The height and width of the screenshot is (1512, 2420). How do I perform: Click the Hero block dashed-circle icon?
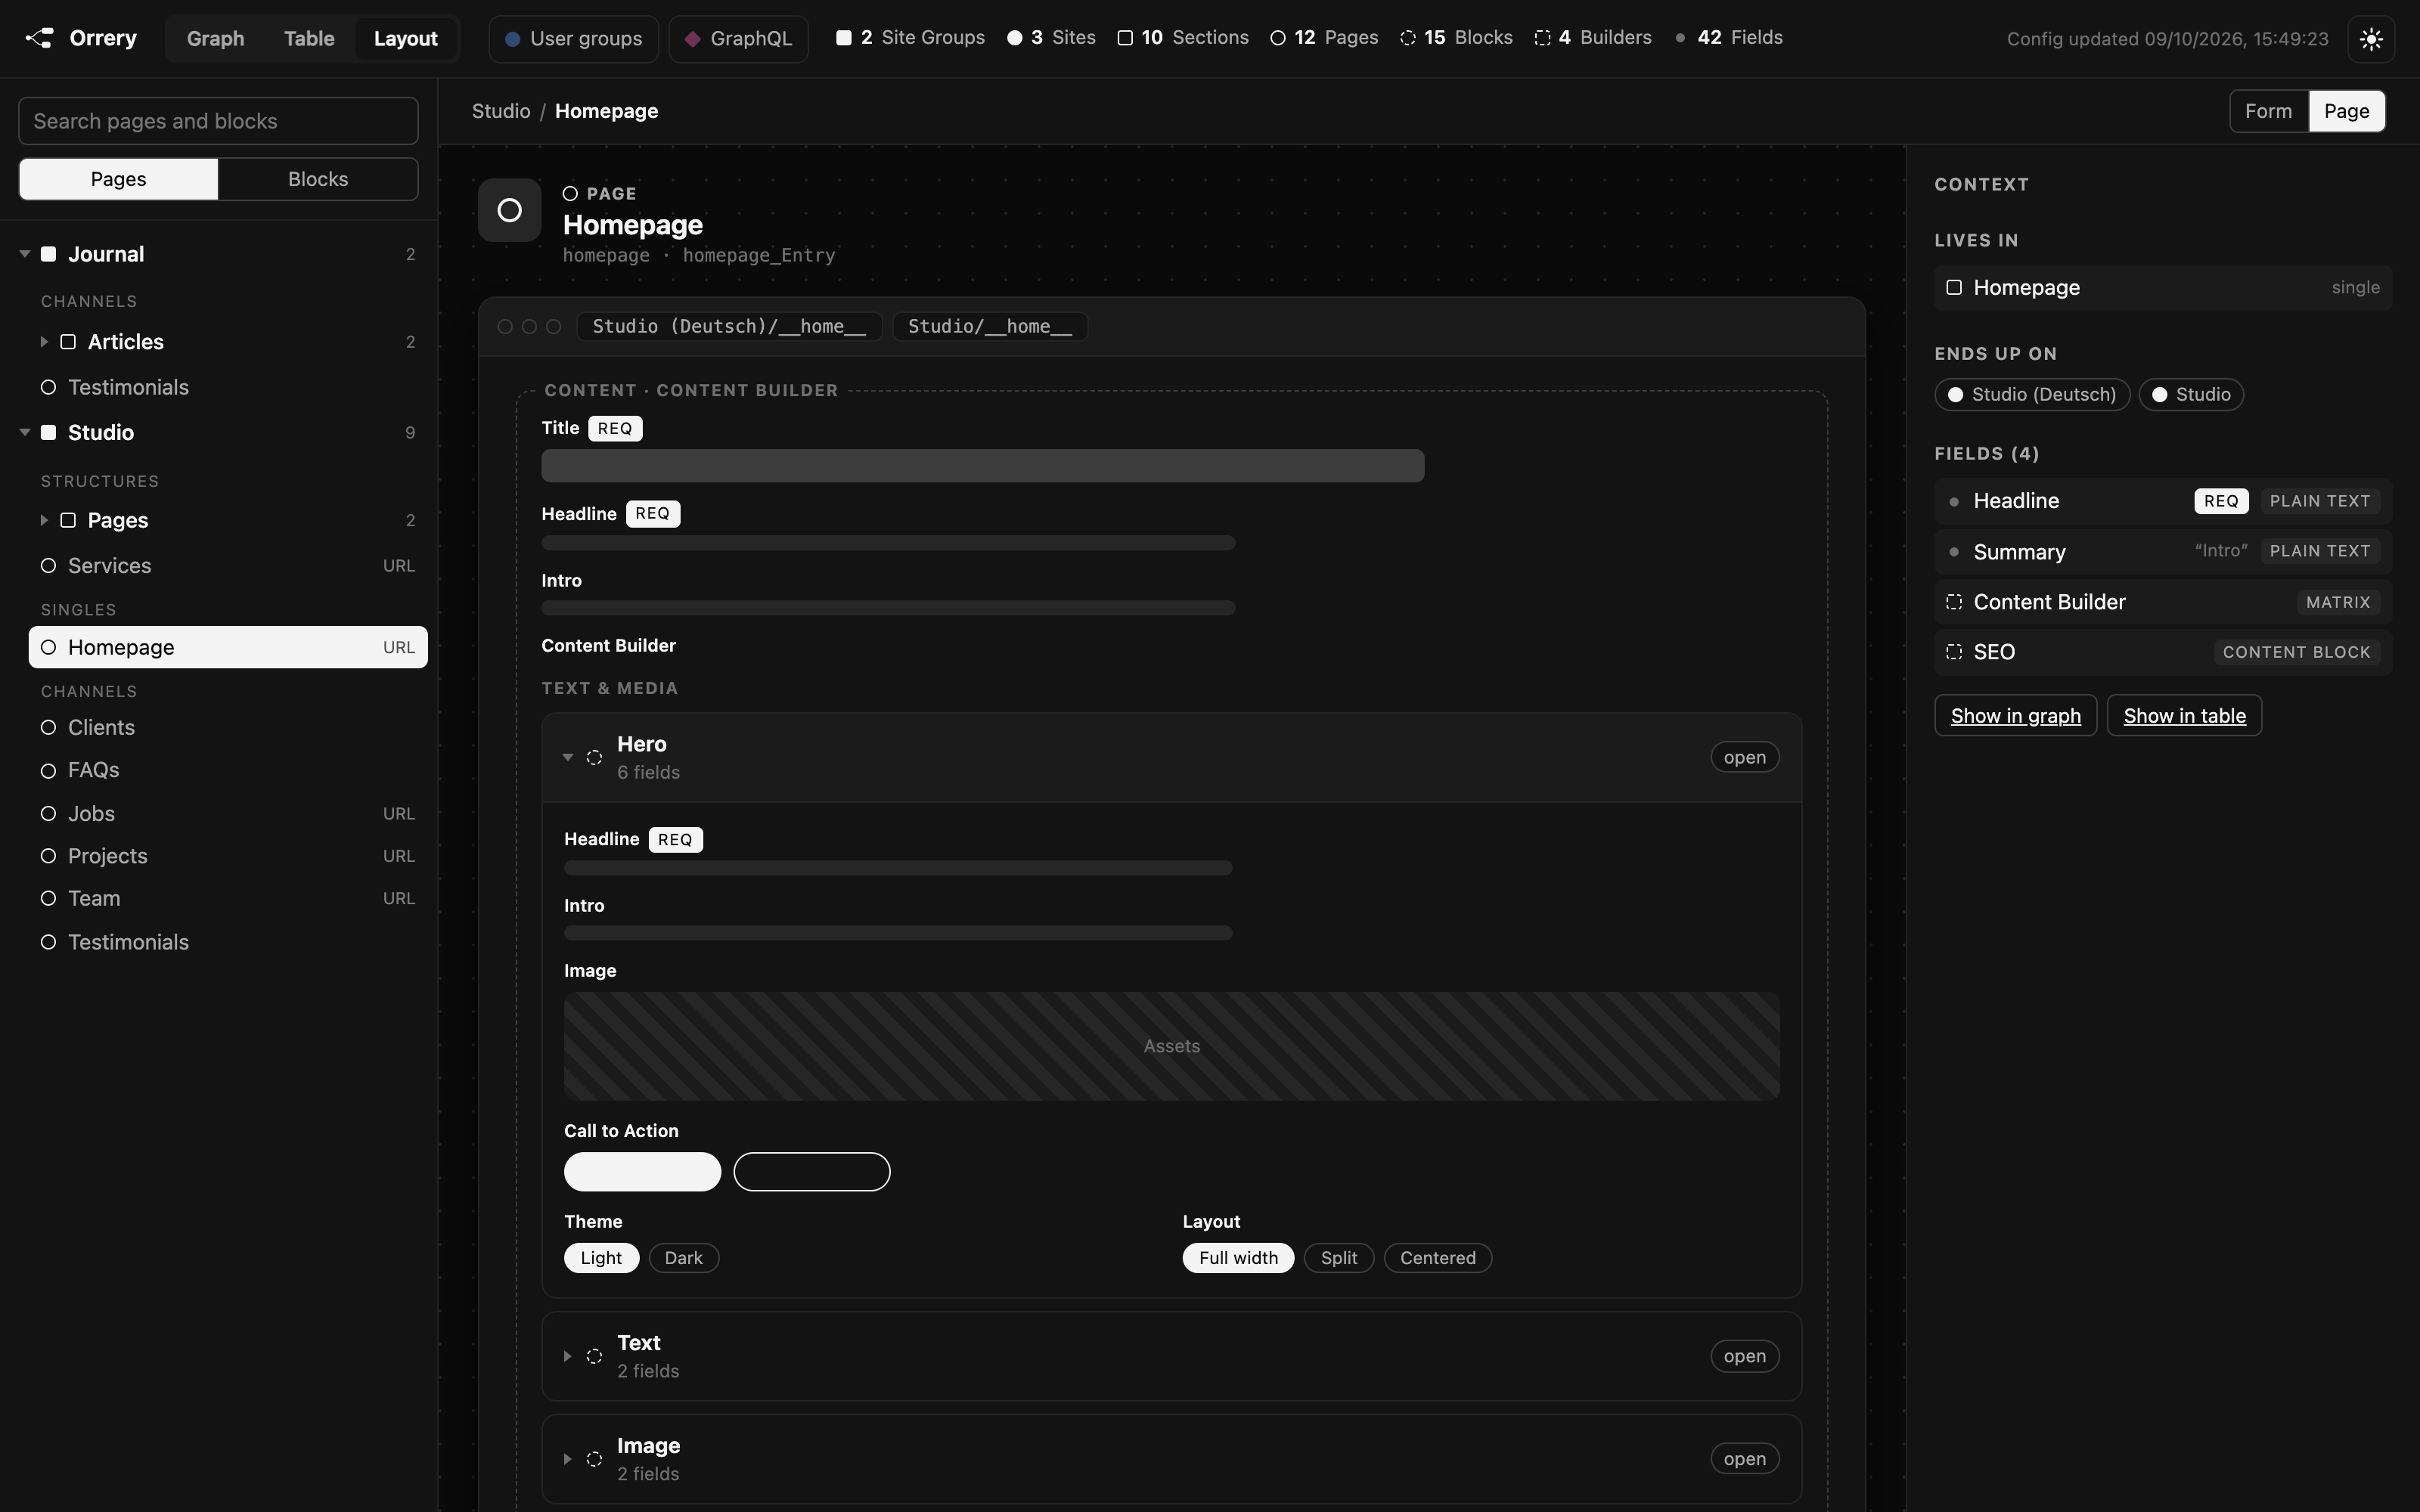click(594, 757)
